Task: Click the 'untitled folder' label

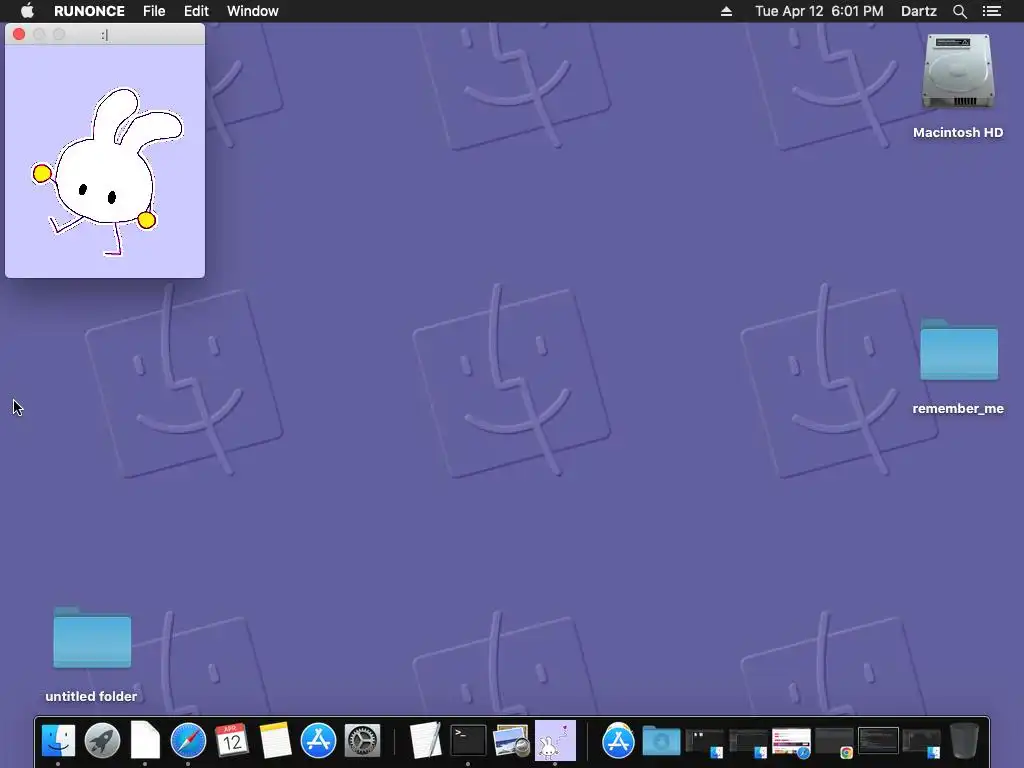Action: [x=91, y=696]
